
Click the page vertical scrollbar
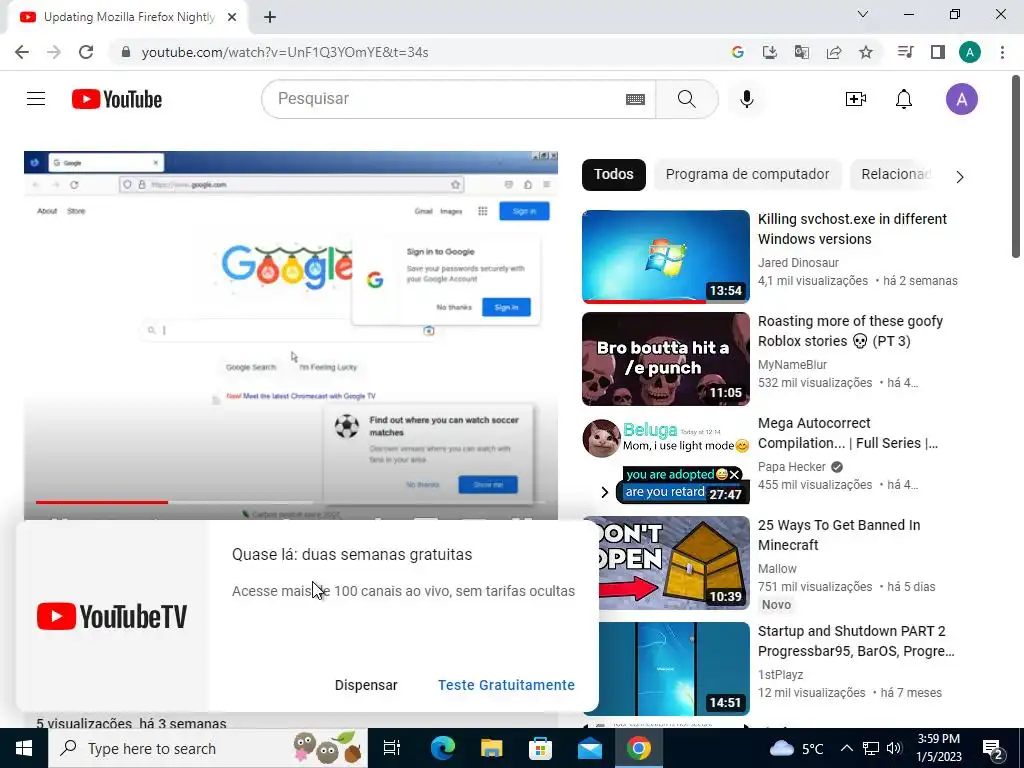click(x=1016, y=167)
